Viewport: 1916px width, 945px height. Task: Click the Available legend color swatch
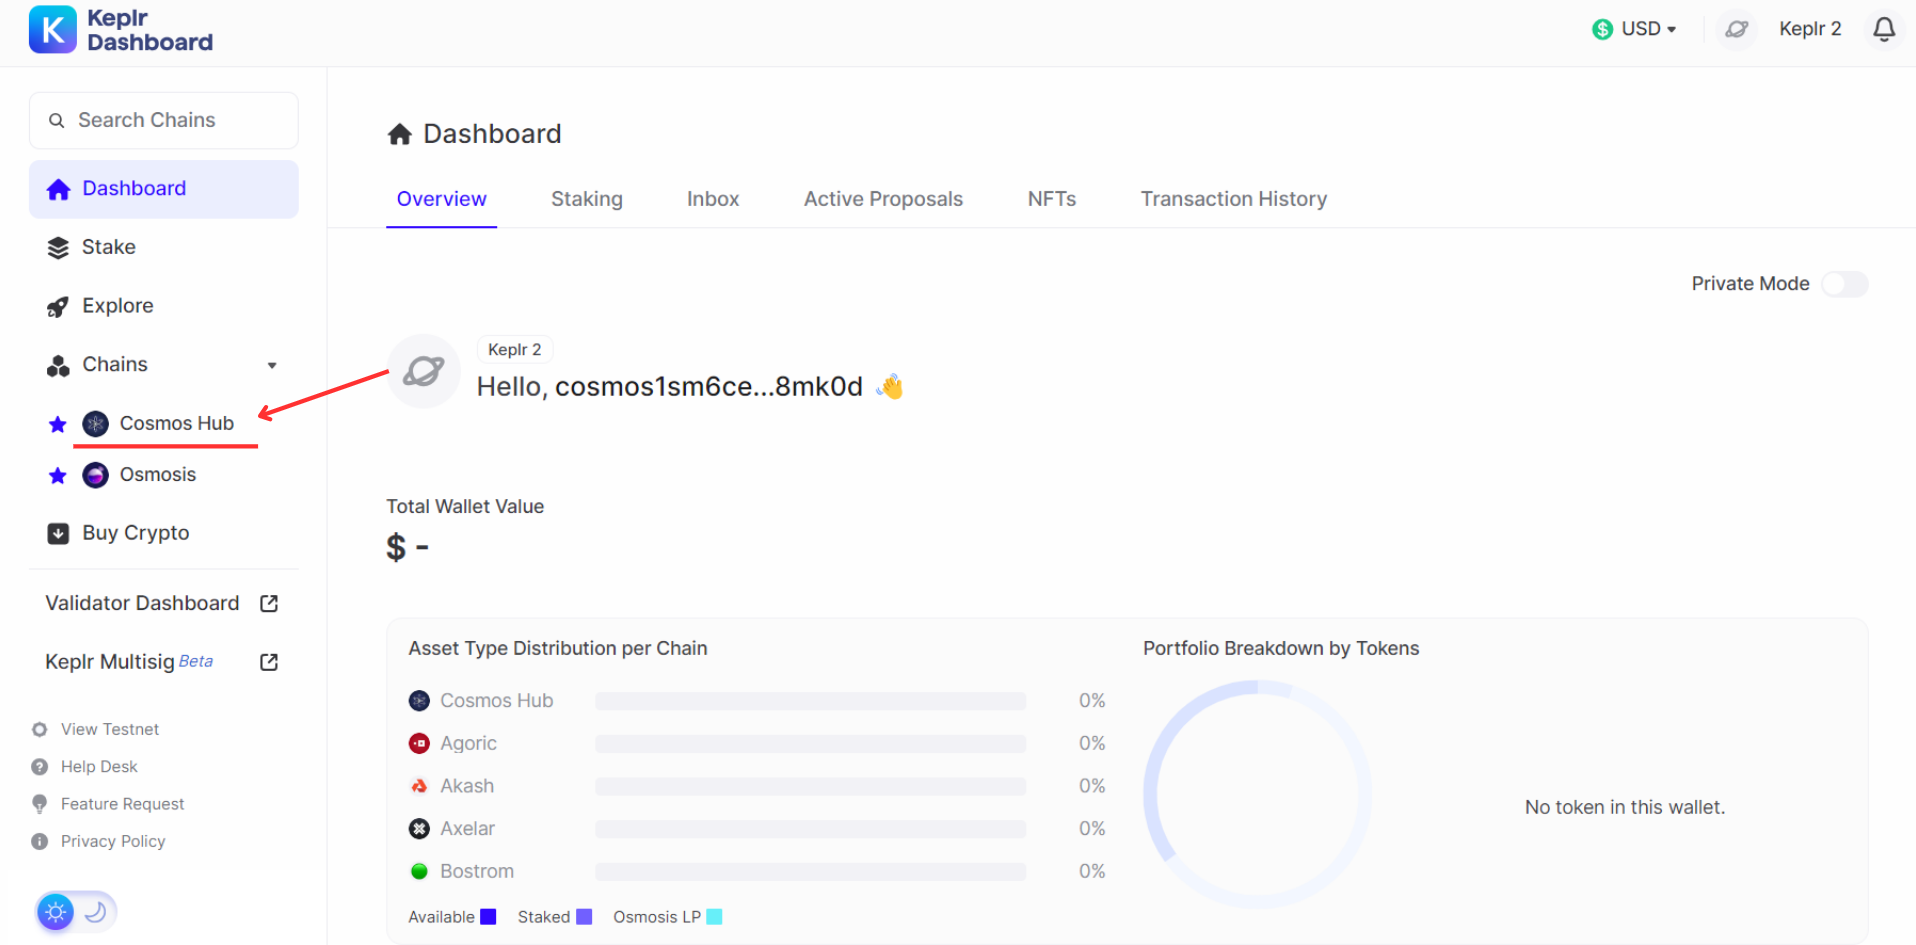click(488, 917)
